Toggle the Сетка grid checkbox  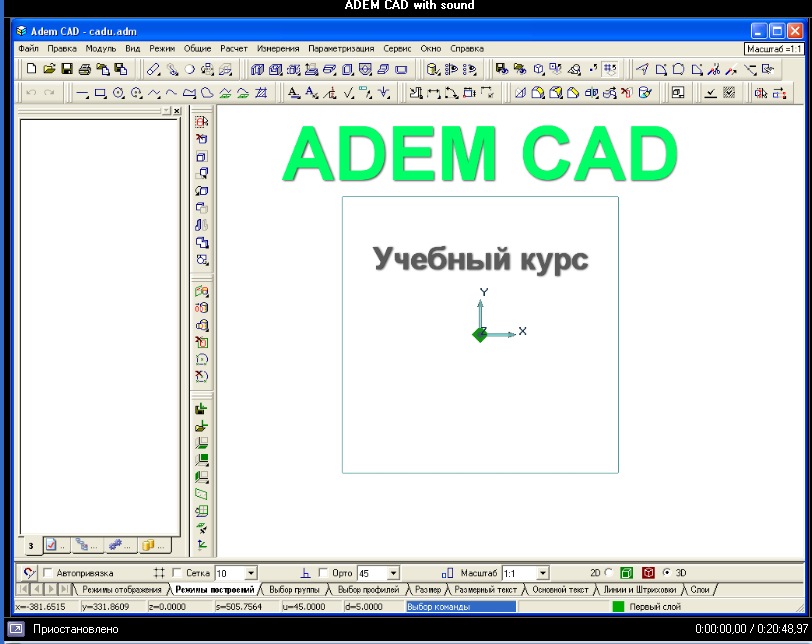[x=177, y=573]
